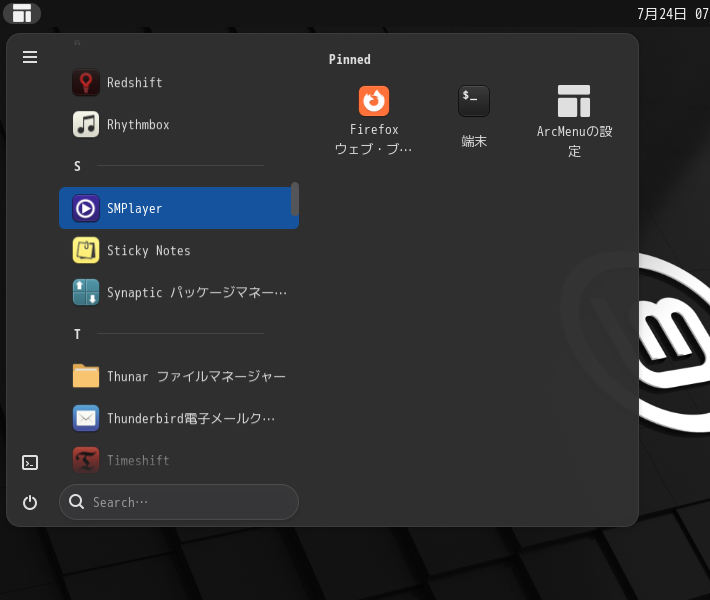Screen dimensions: 710x600
Task: Click the Timeshift label text
Action: (138, 460)
